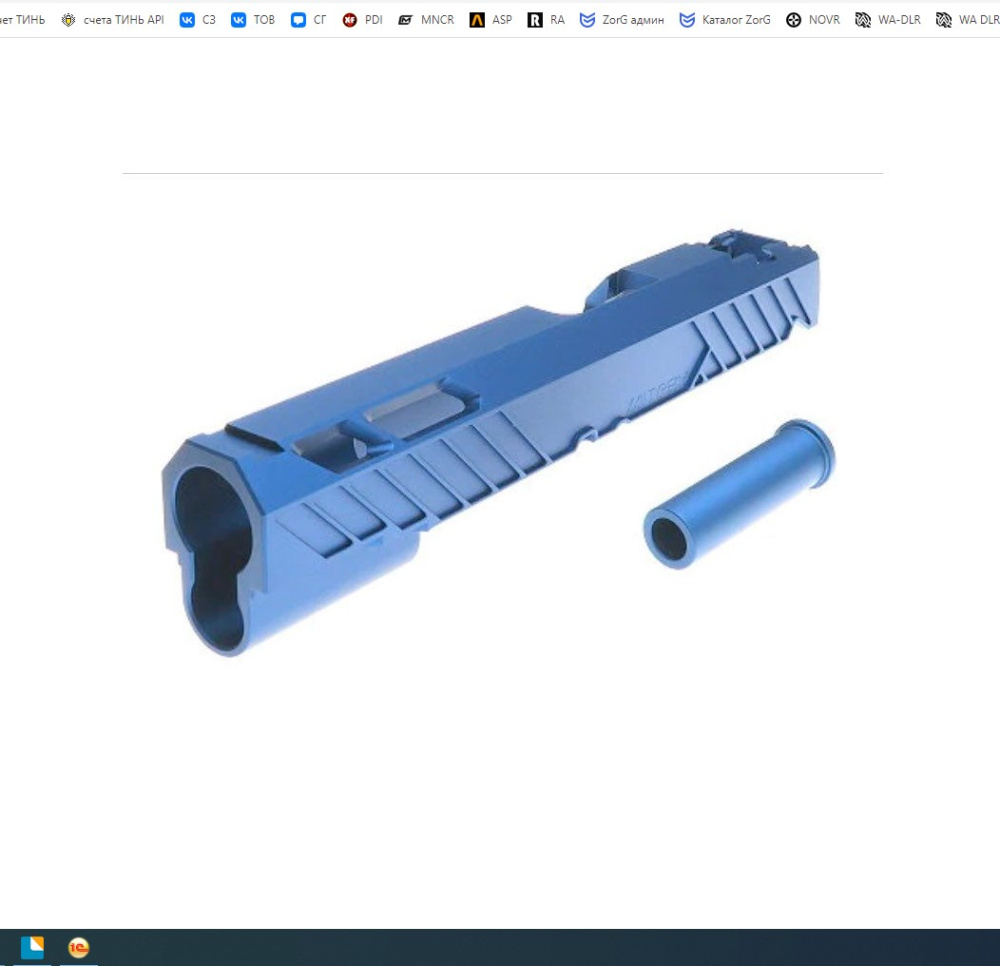This screenshot has width=1000, height=966.
Task: Open the "счета ТИНЬ API" bookmark
Action: coord(113,20)
